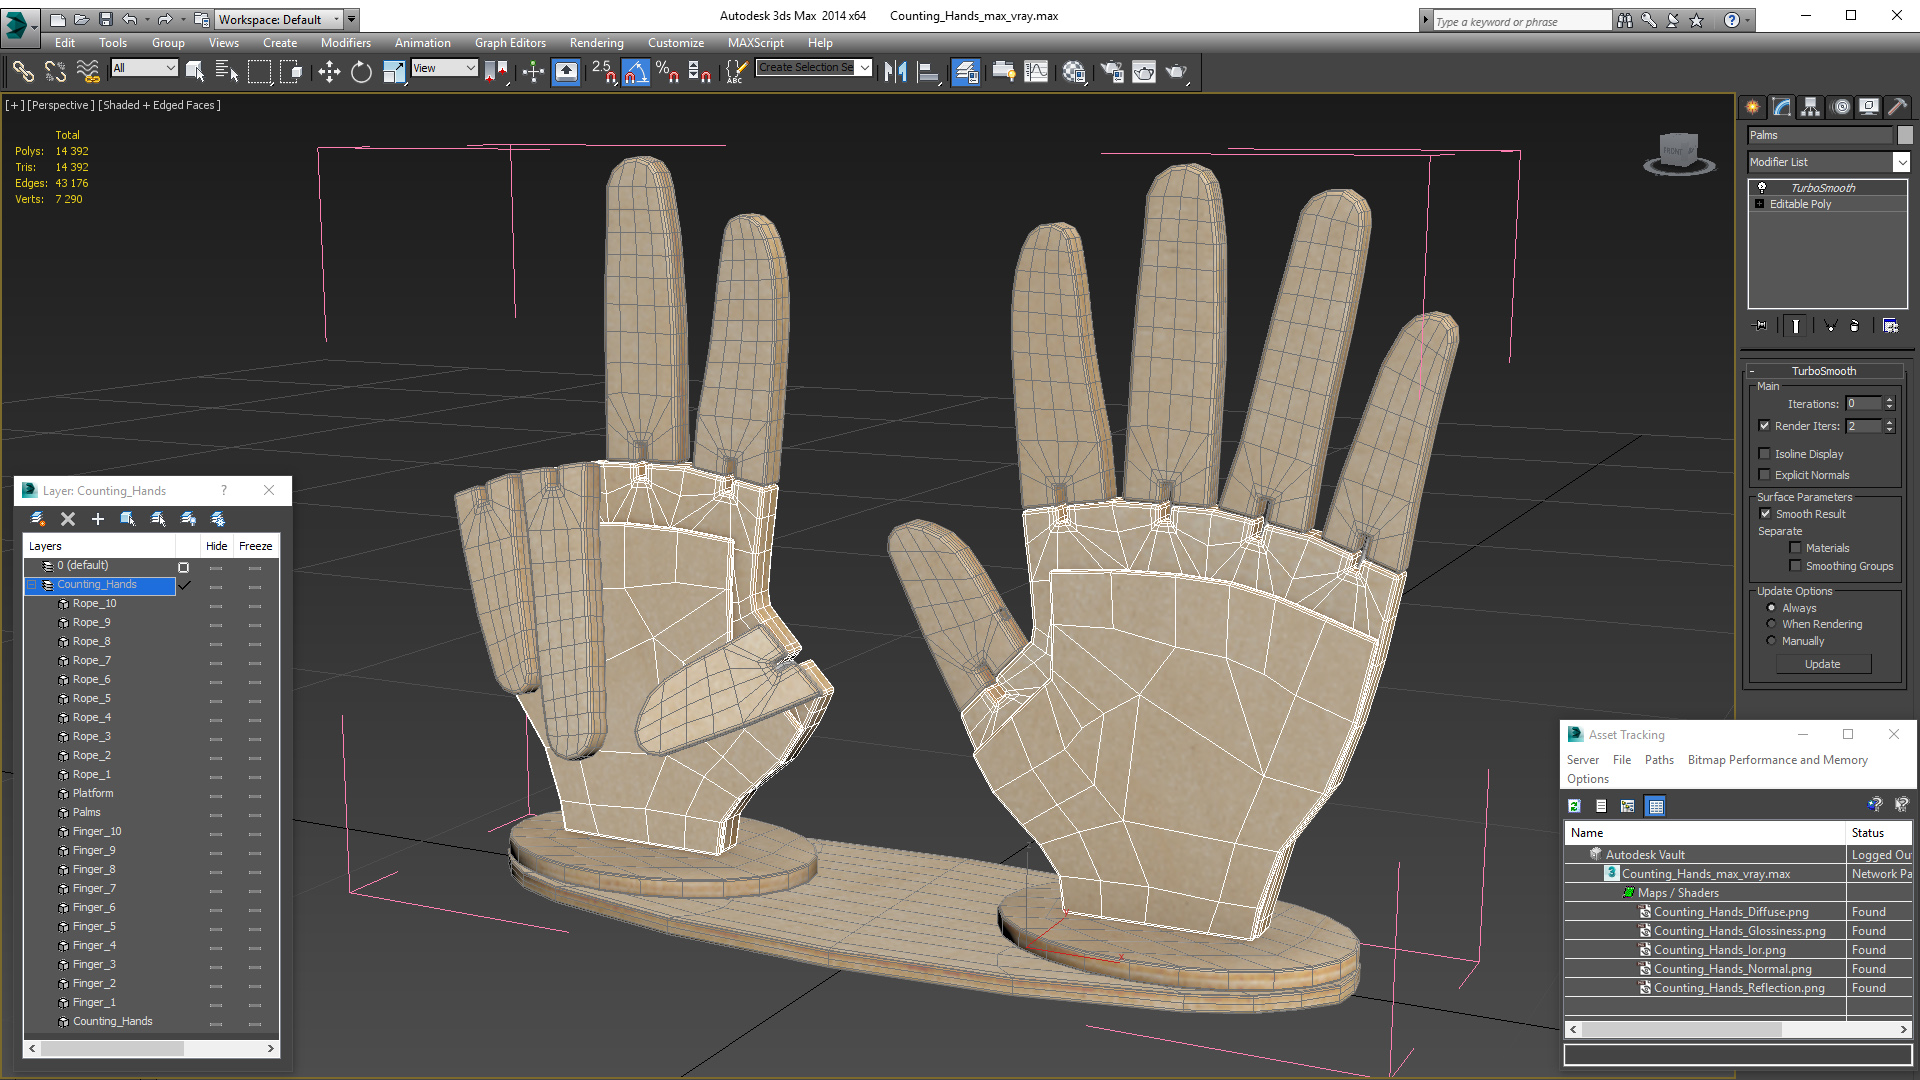The height and width of the screenshot is (1080, 1920).
Task: Toggle Window/Crossing selection mode
Action: (291, 71)
